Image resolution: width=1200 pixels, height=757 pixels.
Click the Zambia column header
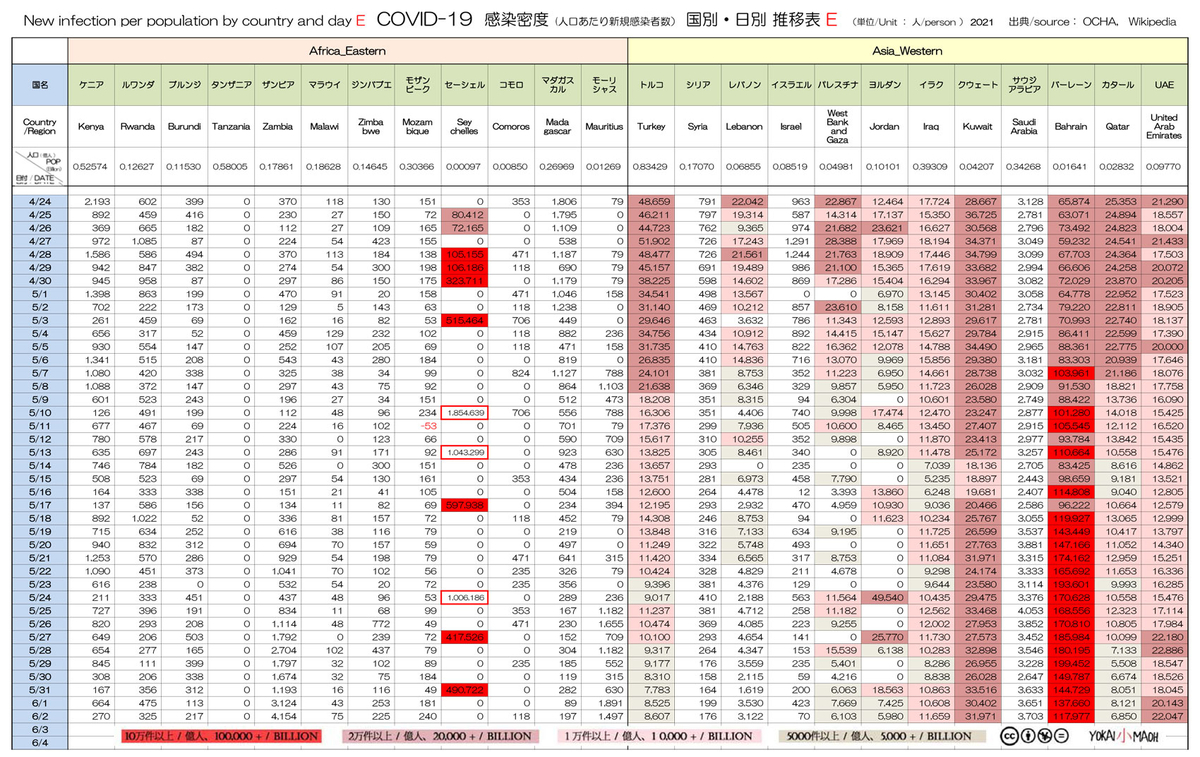point(277,127)
